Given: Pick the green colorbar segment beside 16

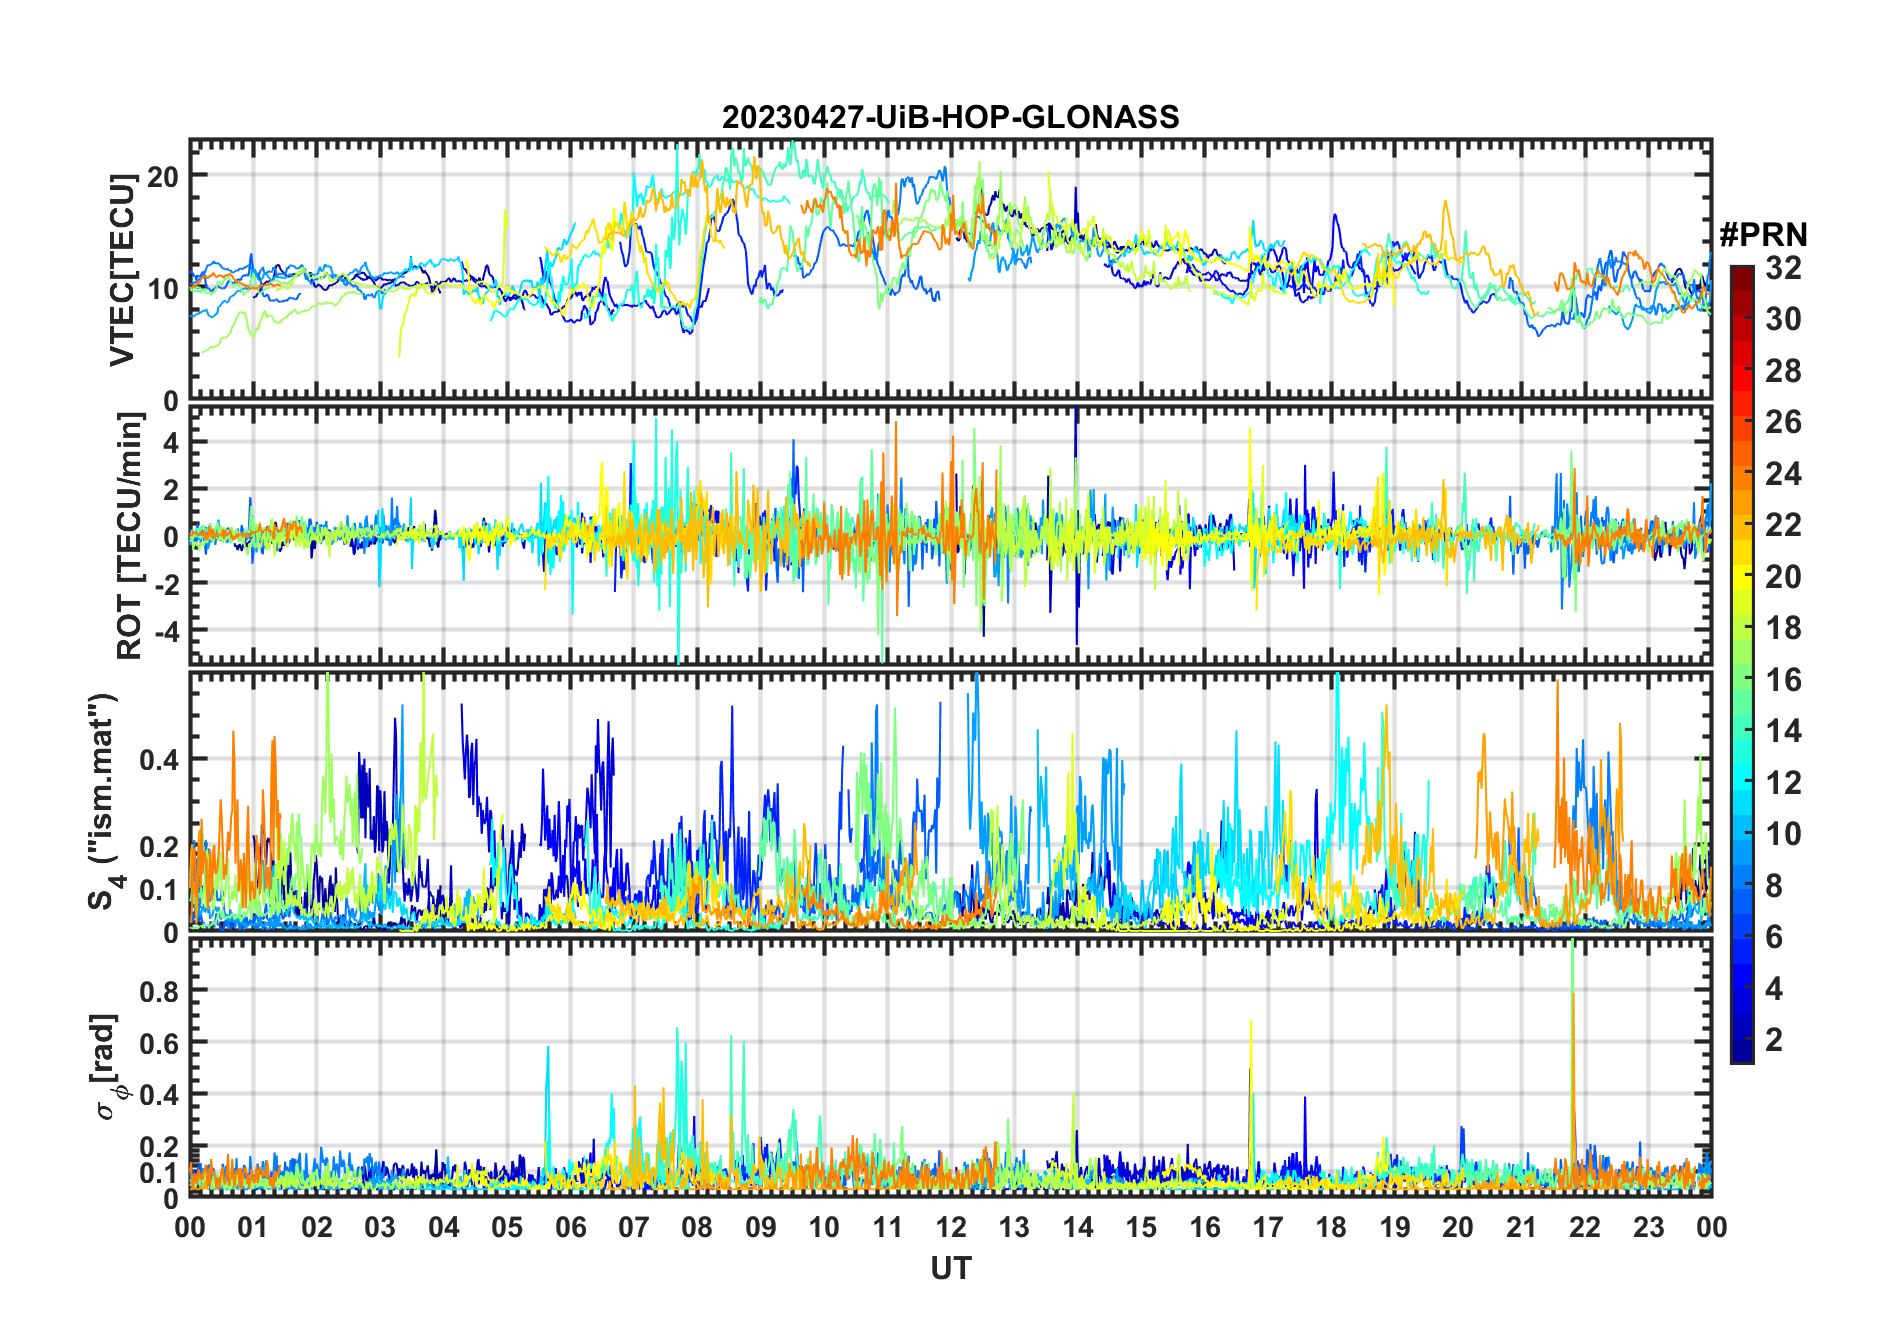Looking at the screenshot, I should click(x=1741, y=680).
